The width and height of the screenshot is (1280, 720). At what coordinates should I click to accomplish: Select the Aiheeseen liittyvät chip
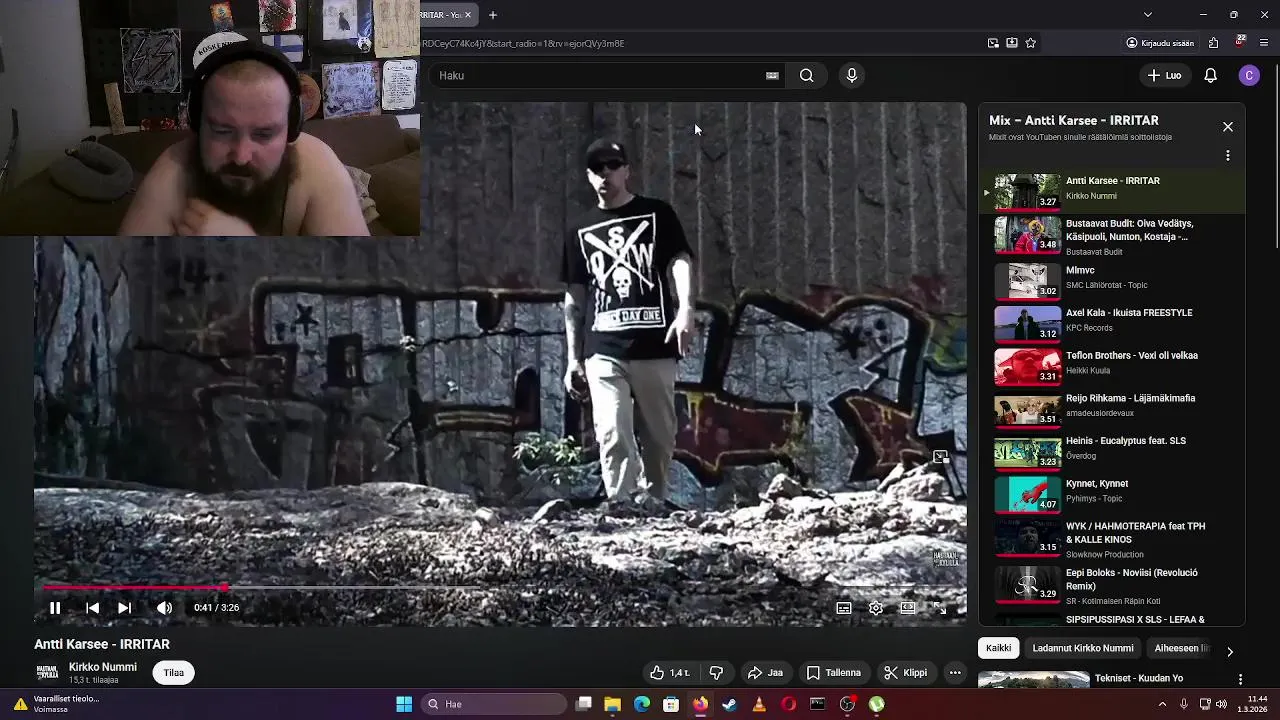1182,648
